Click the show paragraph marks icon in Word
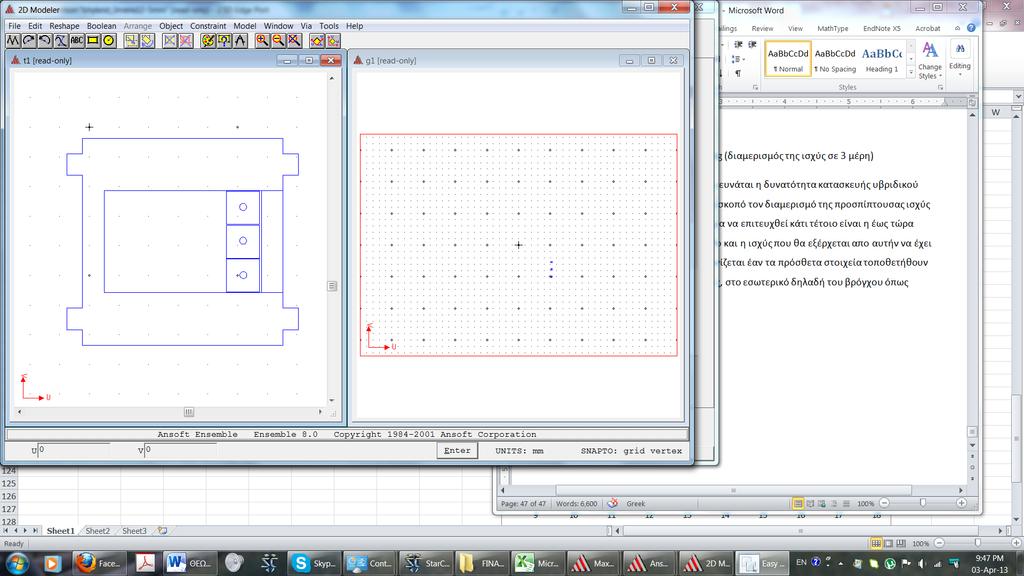Screen dimensions: 1024x576 point(738,73)
